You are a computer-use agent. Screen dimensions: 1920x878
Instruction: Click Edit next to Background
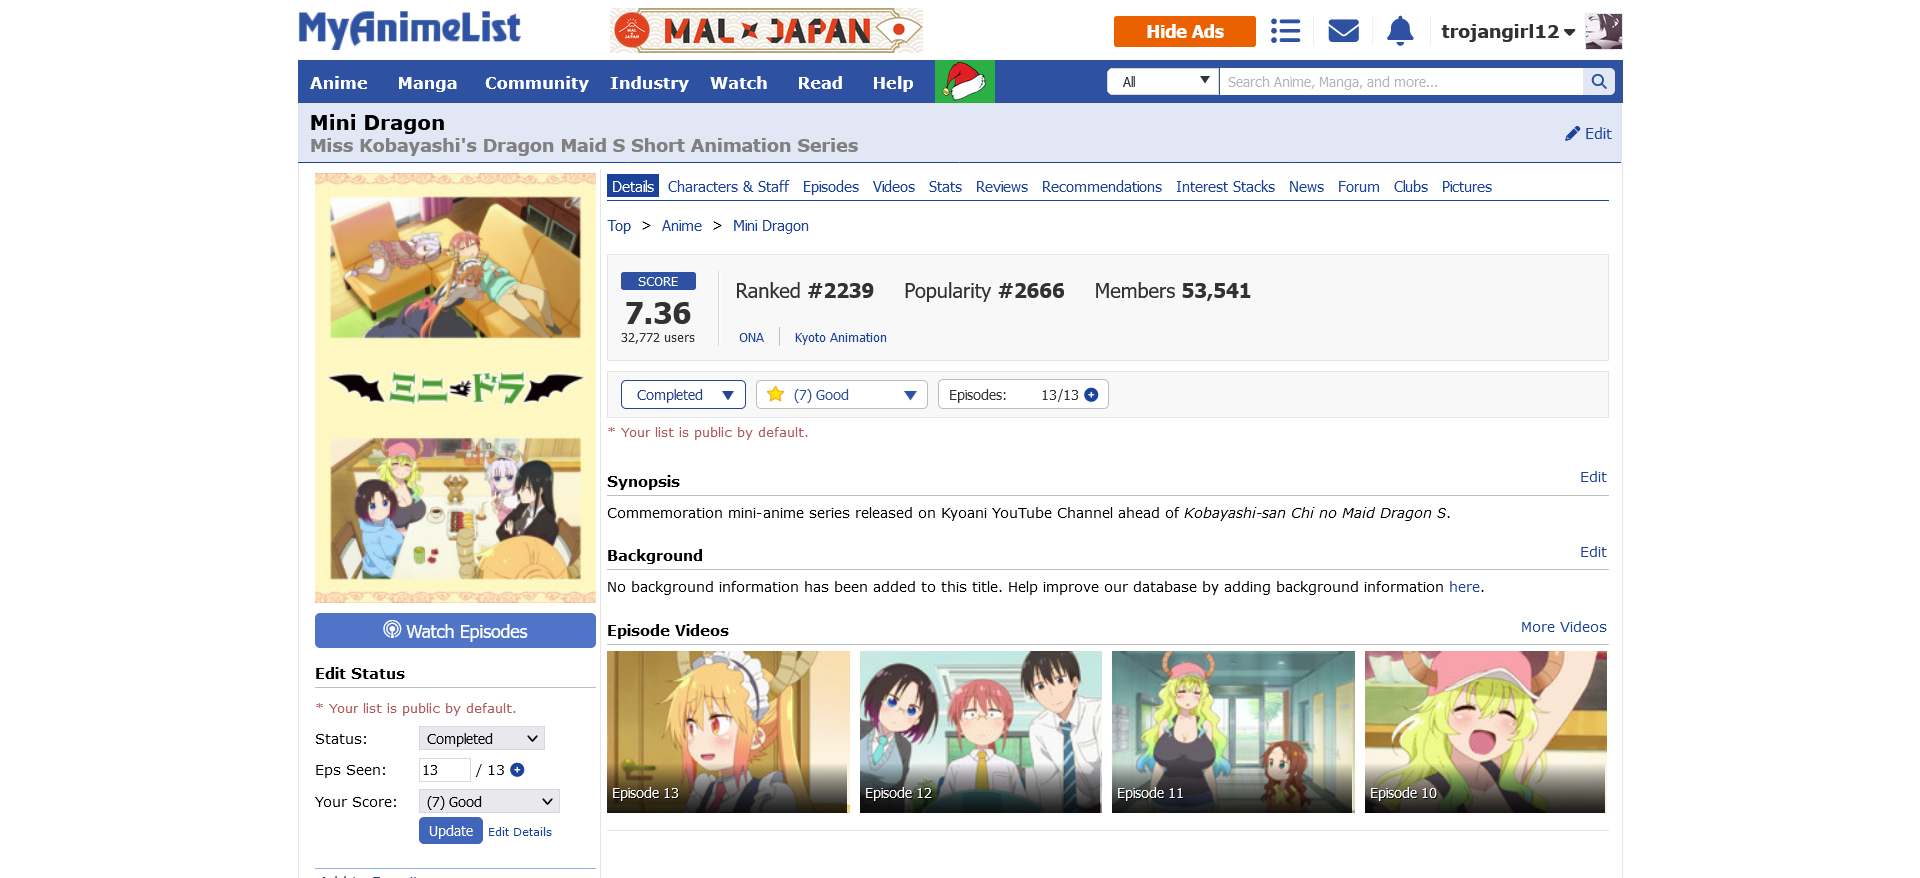[x=1593, y=552]
